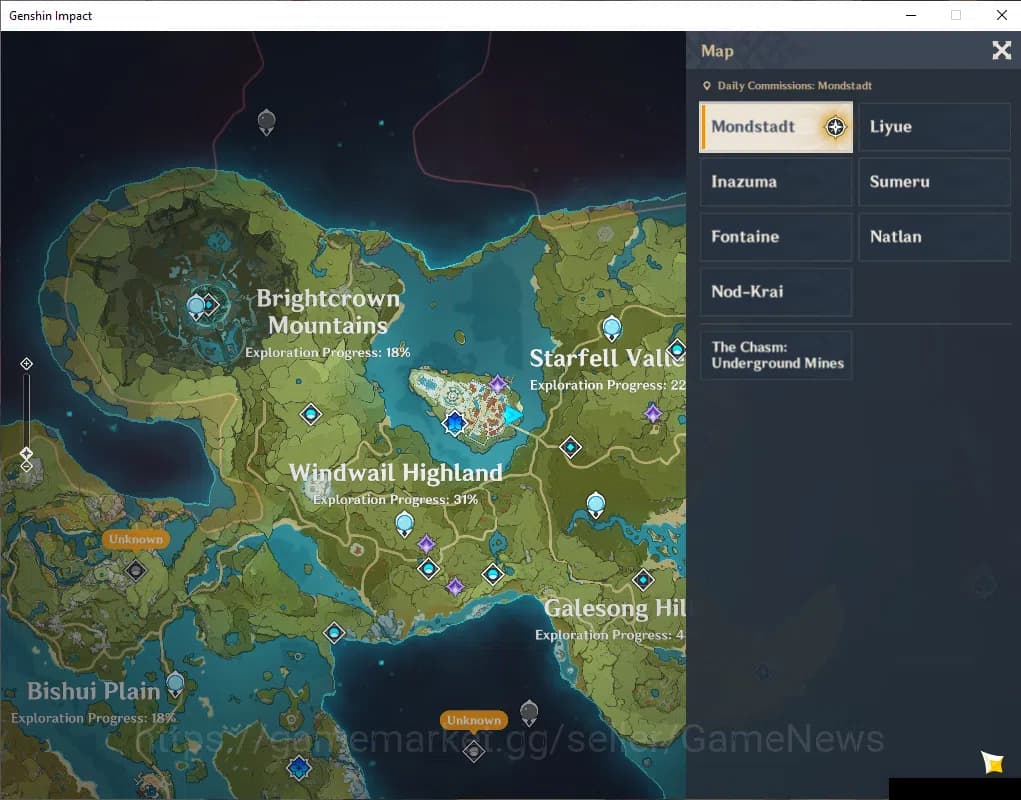
Task: Select Statue of The Seven above Starfell Valley label
Action: click(x=611, y=328)
